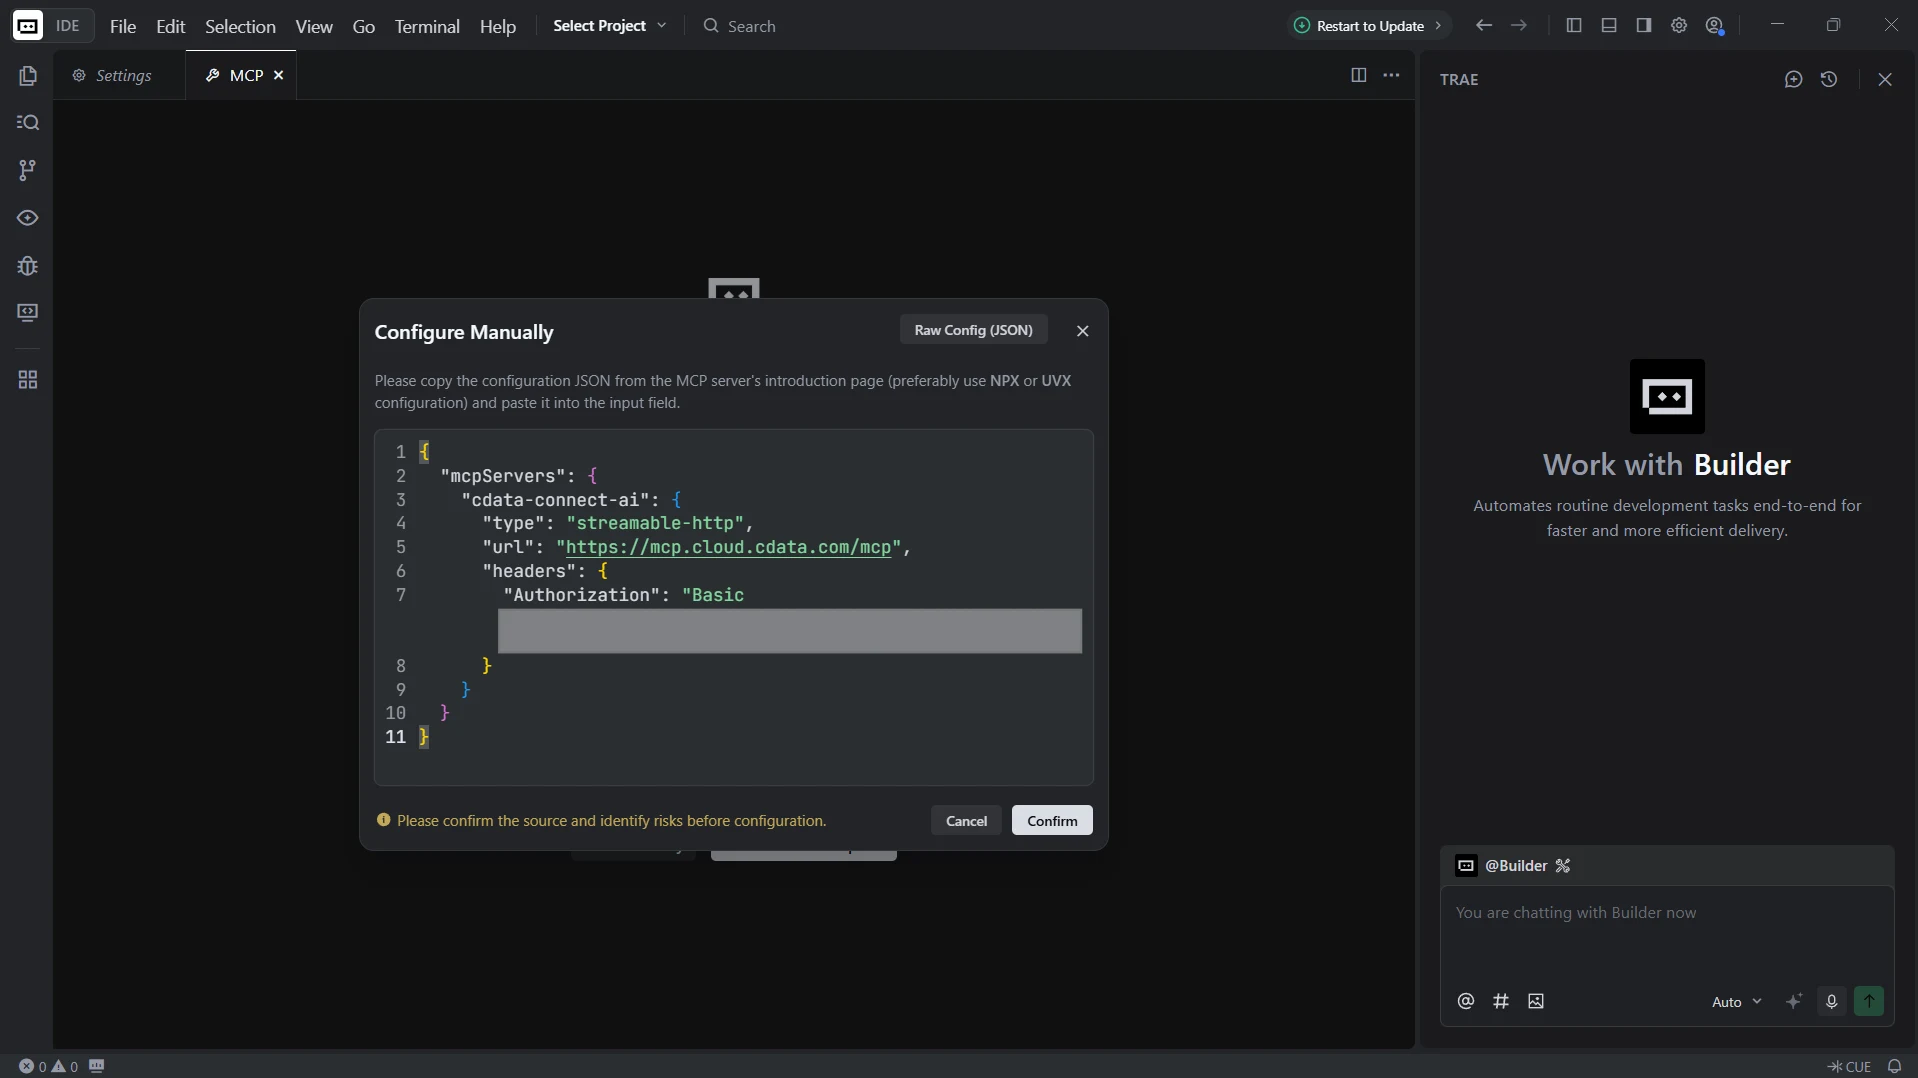Click the Cancel button
The image size is (1918, 1078).
[966, 821]
